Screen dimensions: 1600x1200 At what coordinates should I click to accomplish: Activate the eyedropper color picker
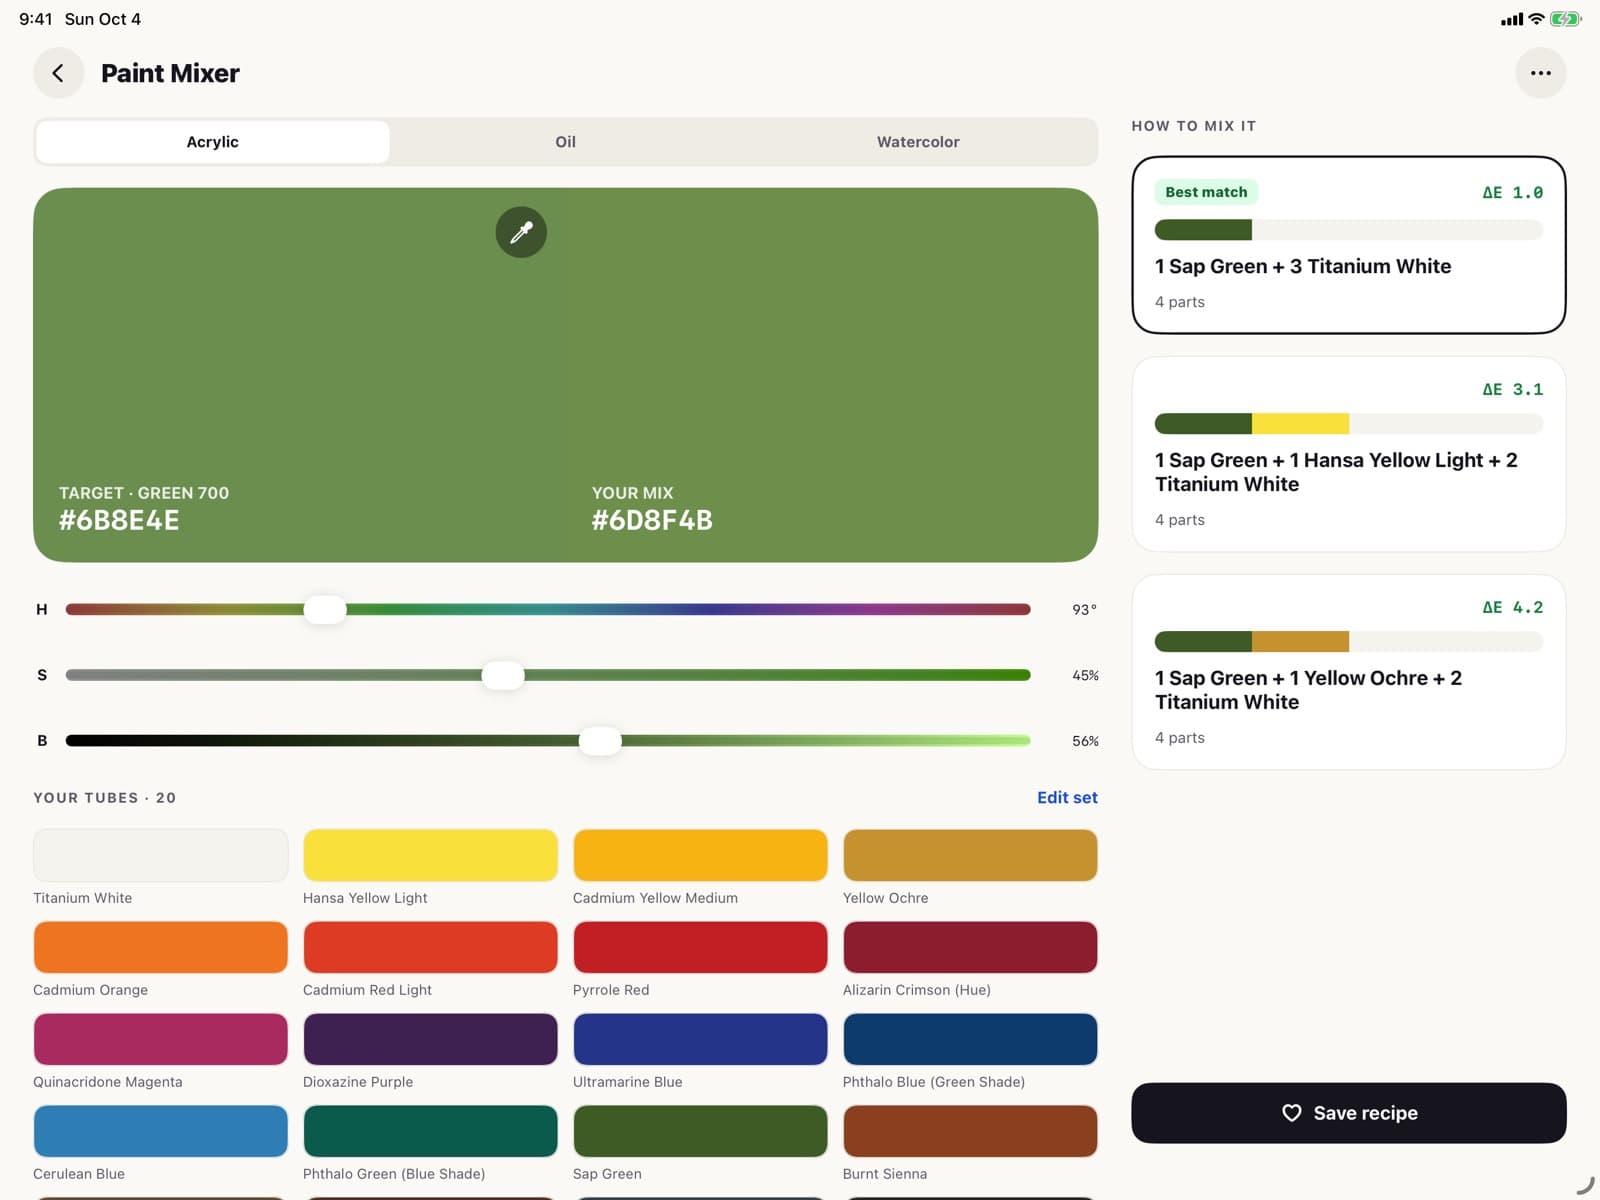(521, 232)
